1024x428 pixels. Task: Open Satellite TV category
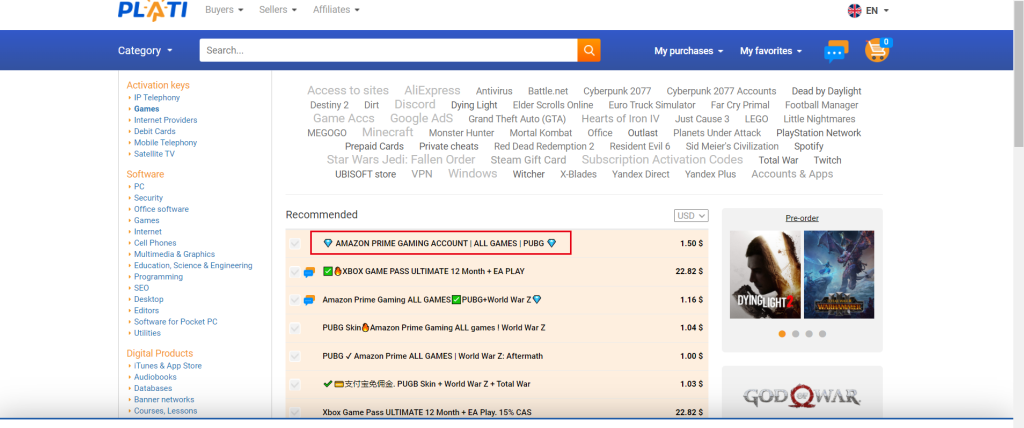click(154, 154)
